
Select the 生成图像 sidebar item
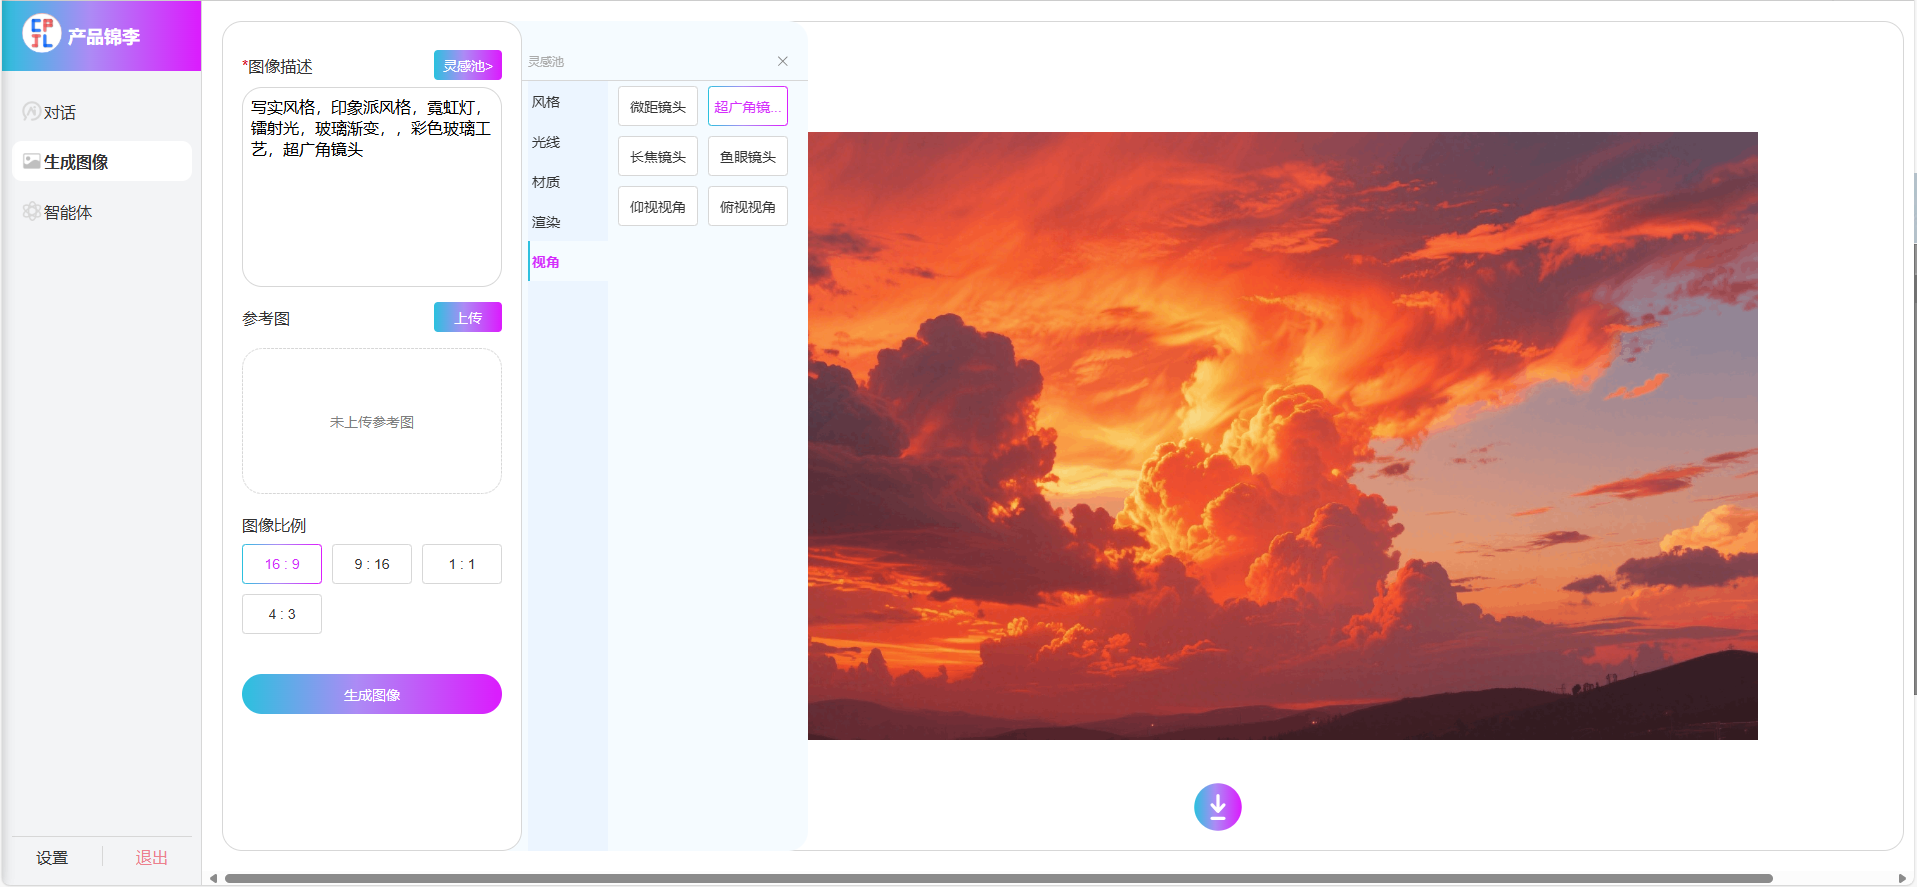101,161
